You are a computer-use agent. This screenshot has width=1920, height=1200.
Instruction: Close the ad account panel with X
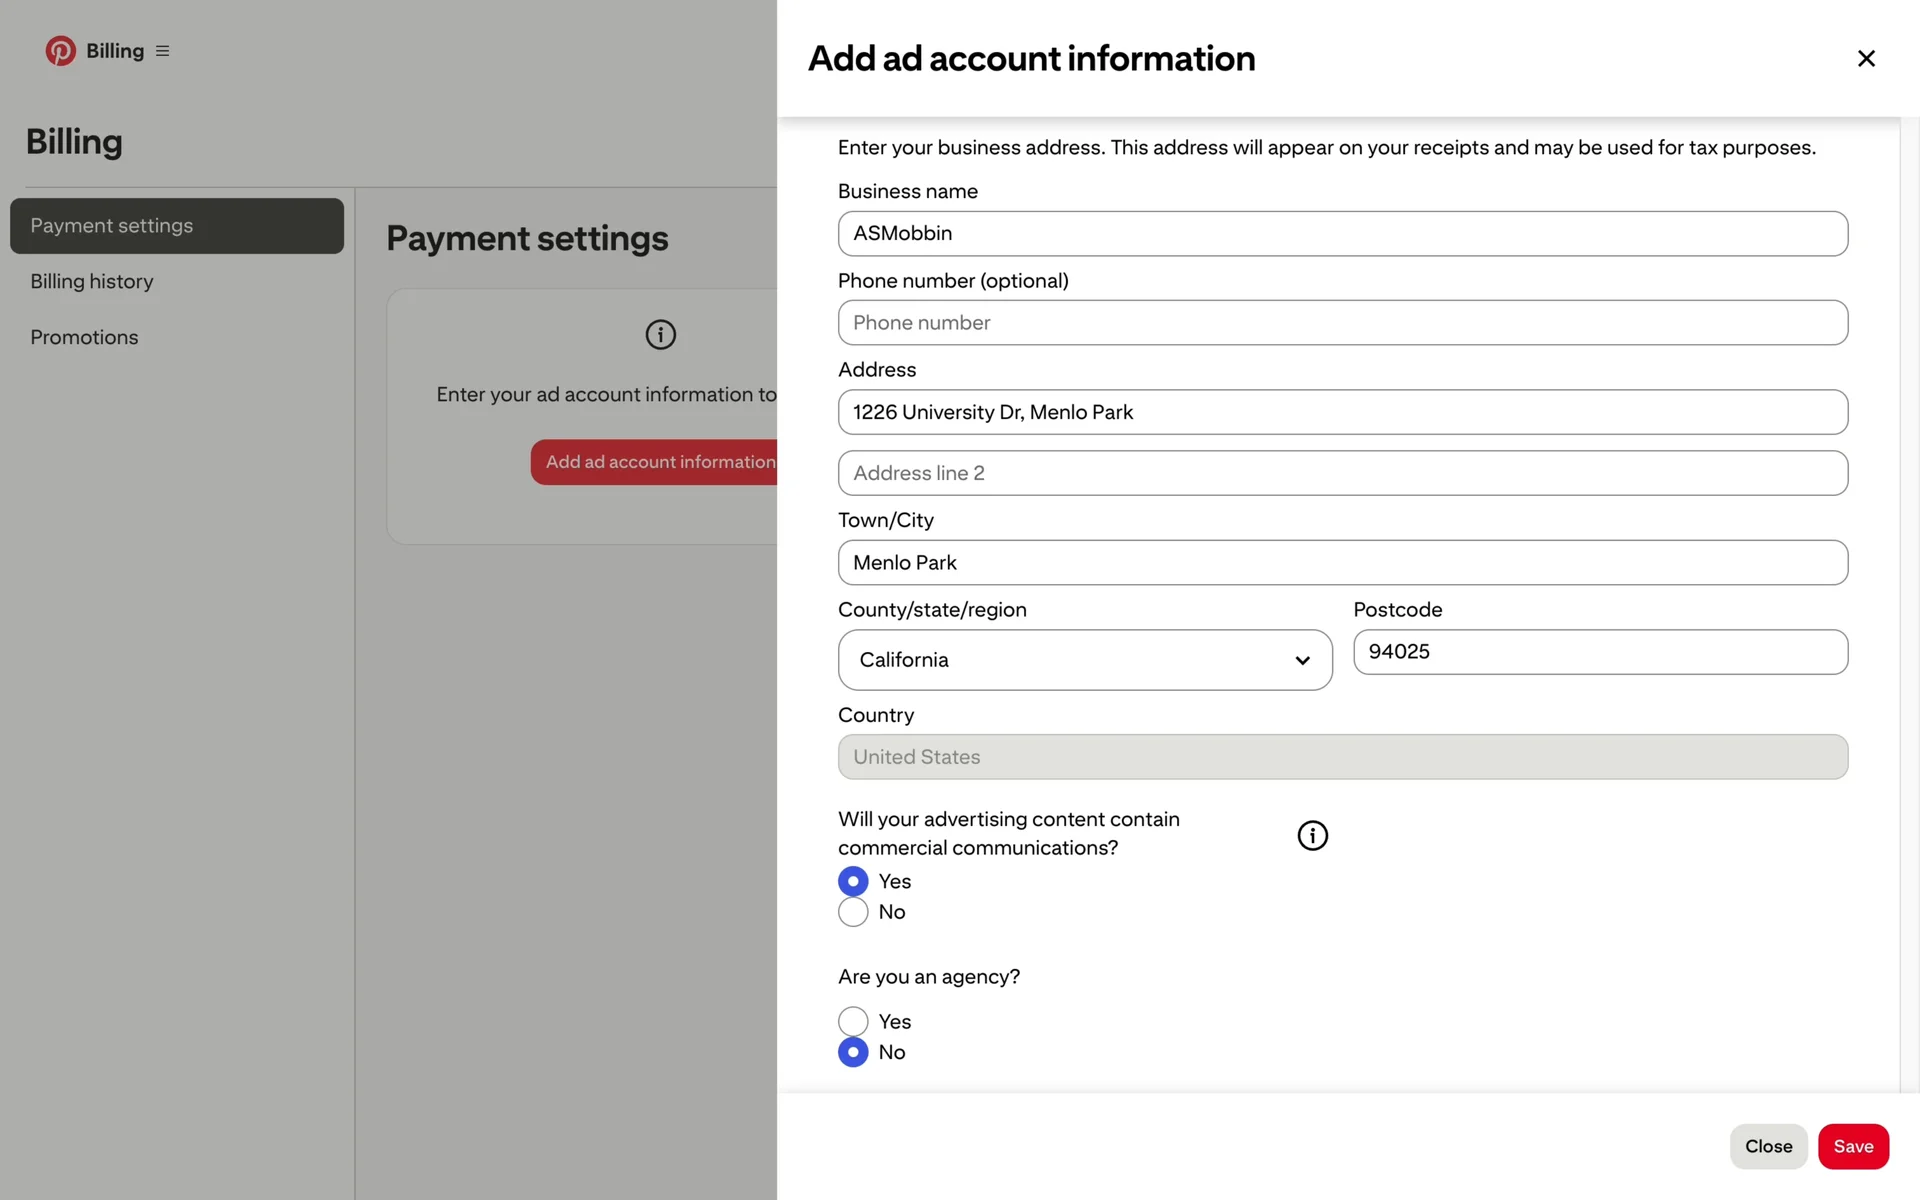pos(1865,59)
